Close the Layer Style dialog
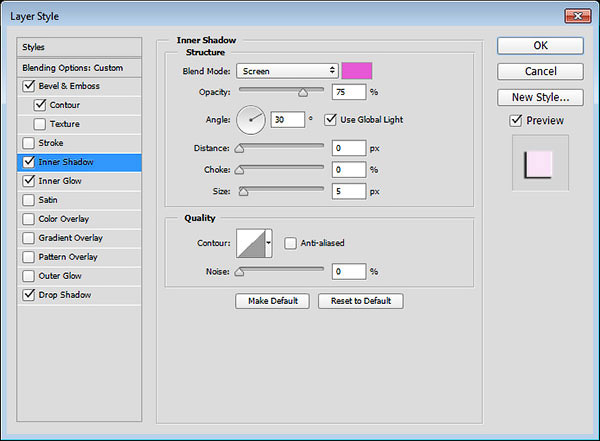This screenshot has width=600, height=441. click(578, 16)
